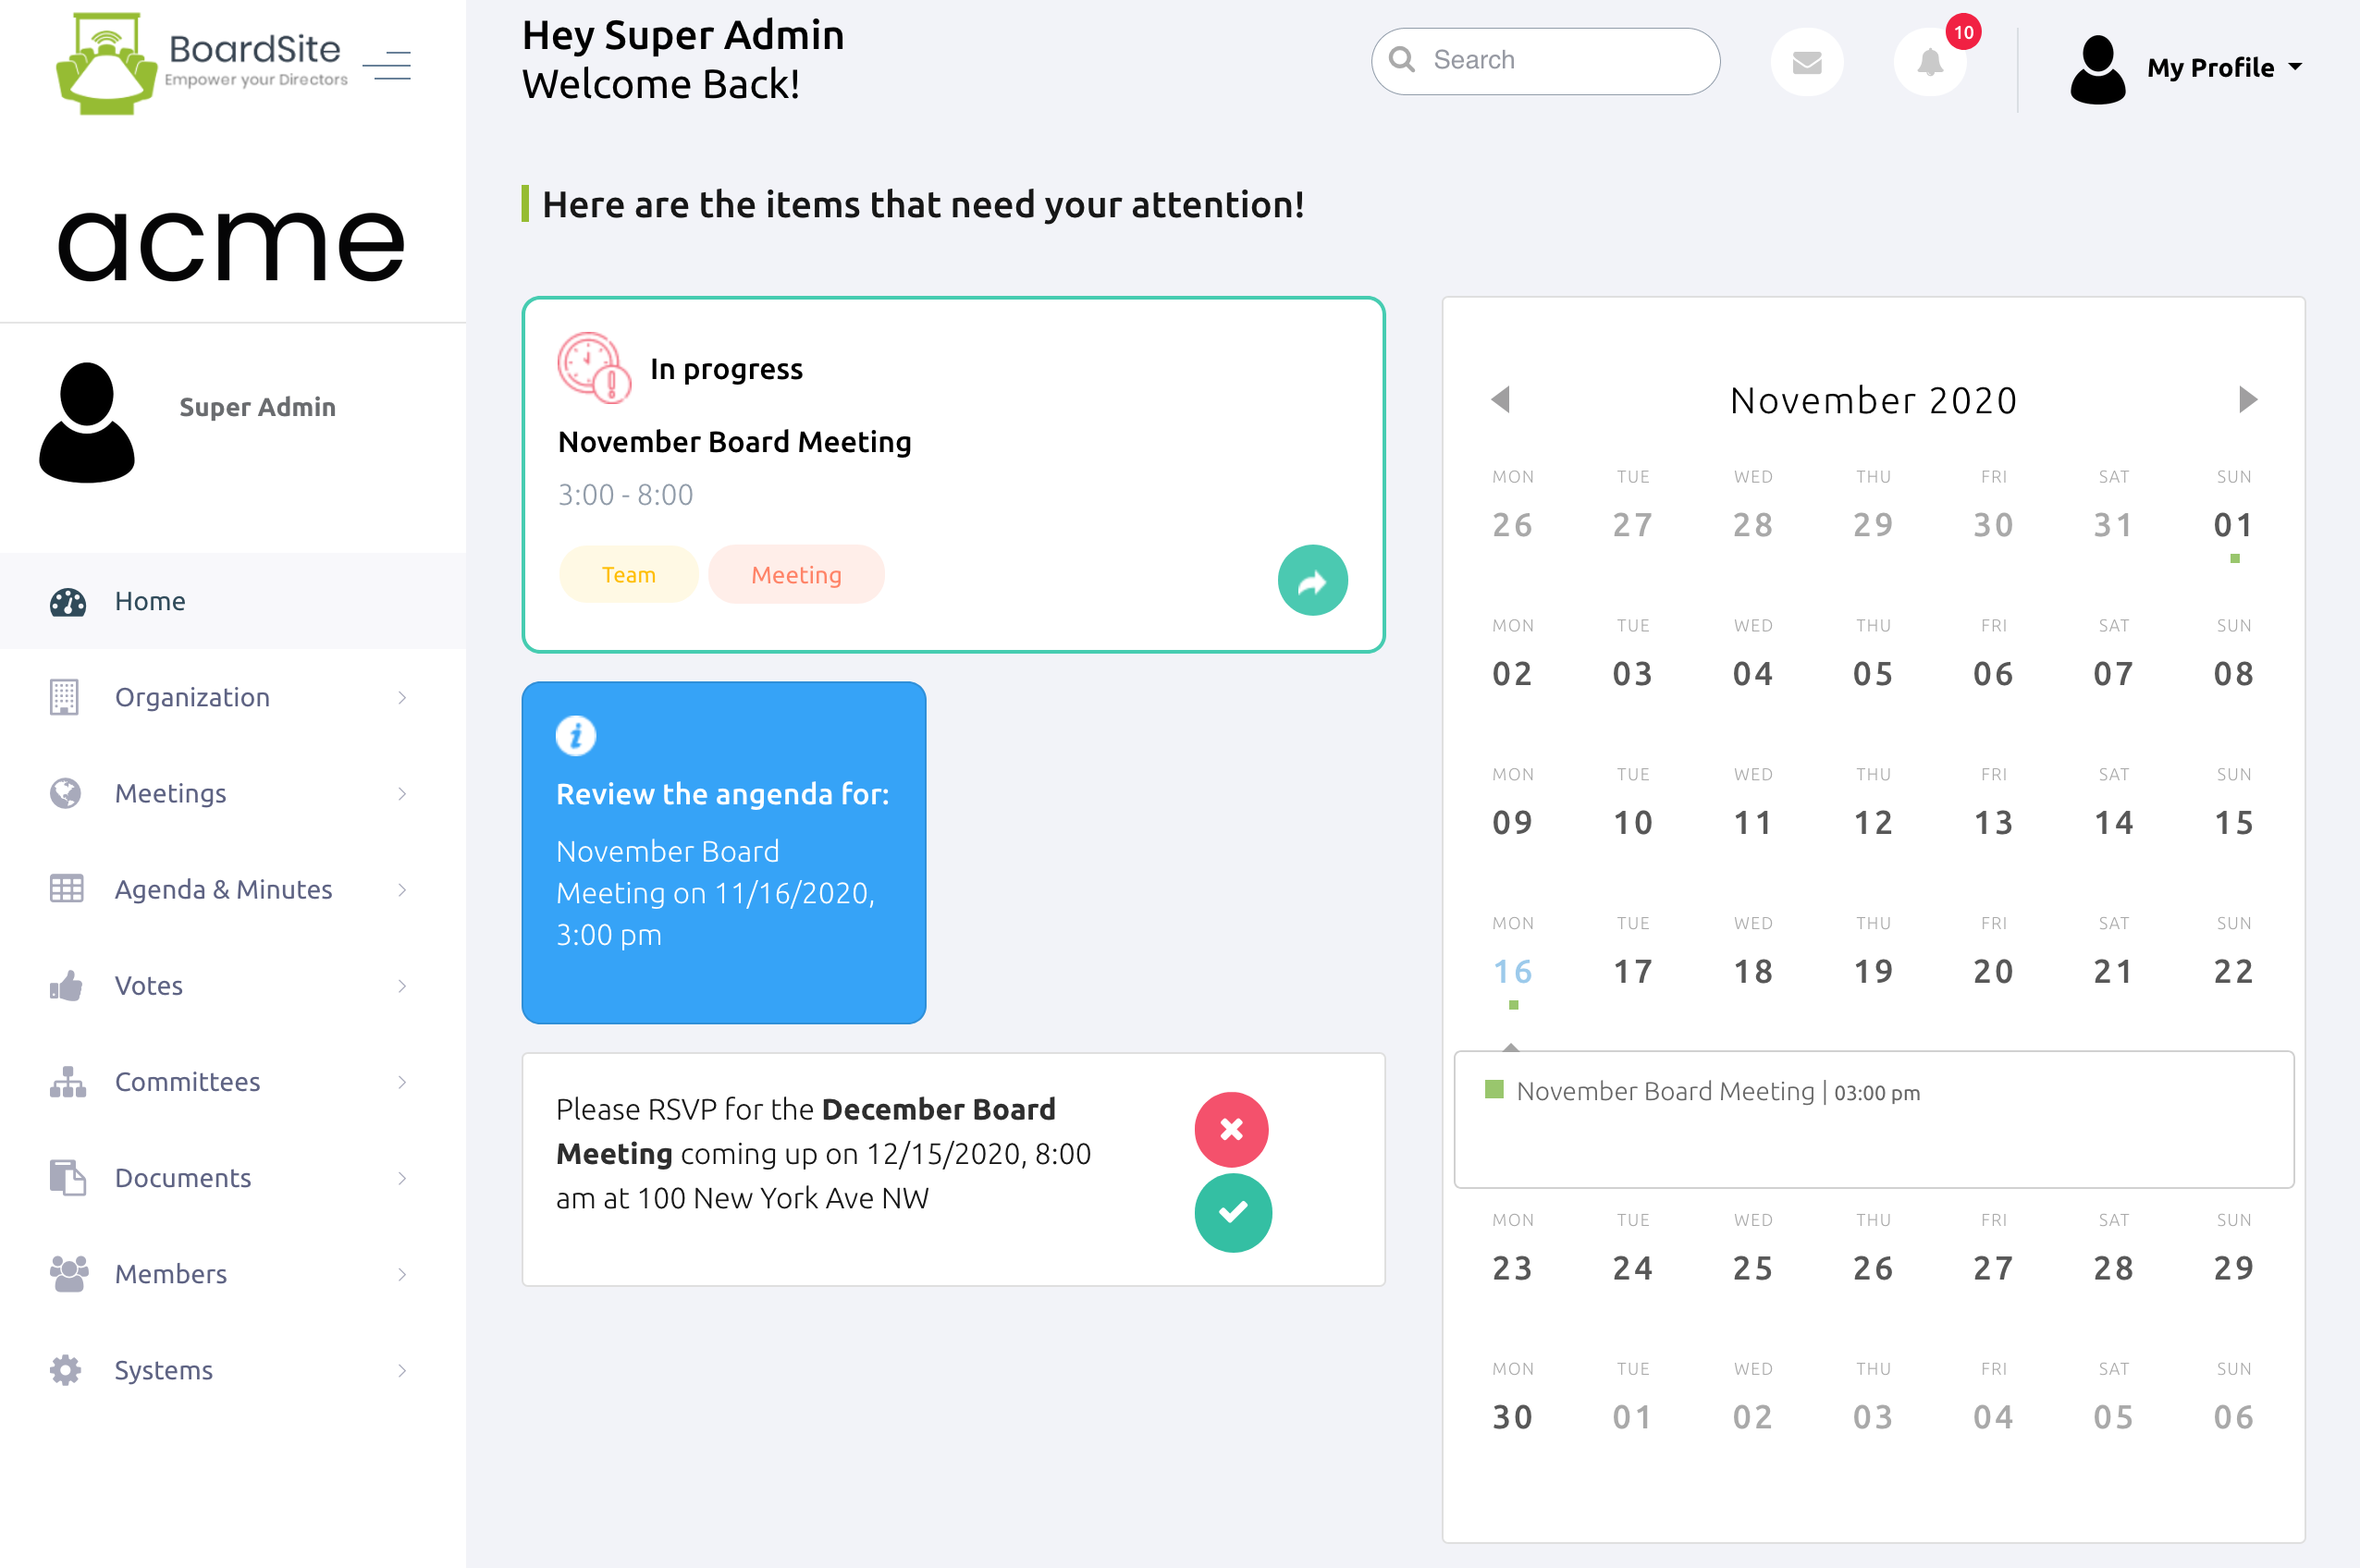2360x1568 pixels.
Task: Decline RSVP with the red X button
Action: pyautogui.click(x=1231, y=1129)
